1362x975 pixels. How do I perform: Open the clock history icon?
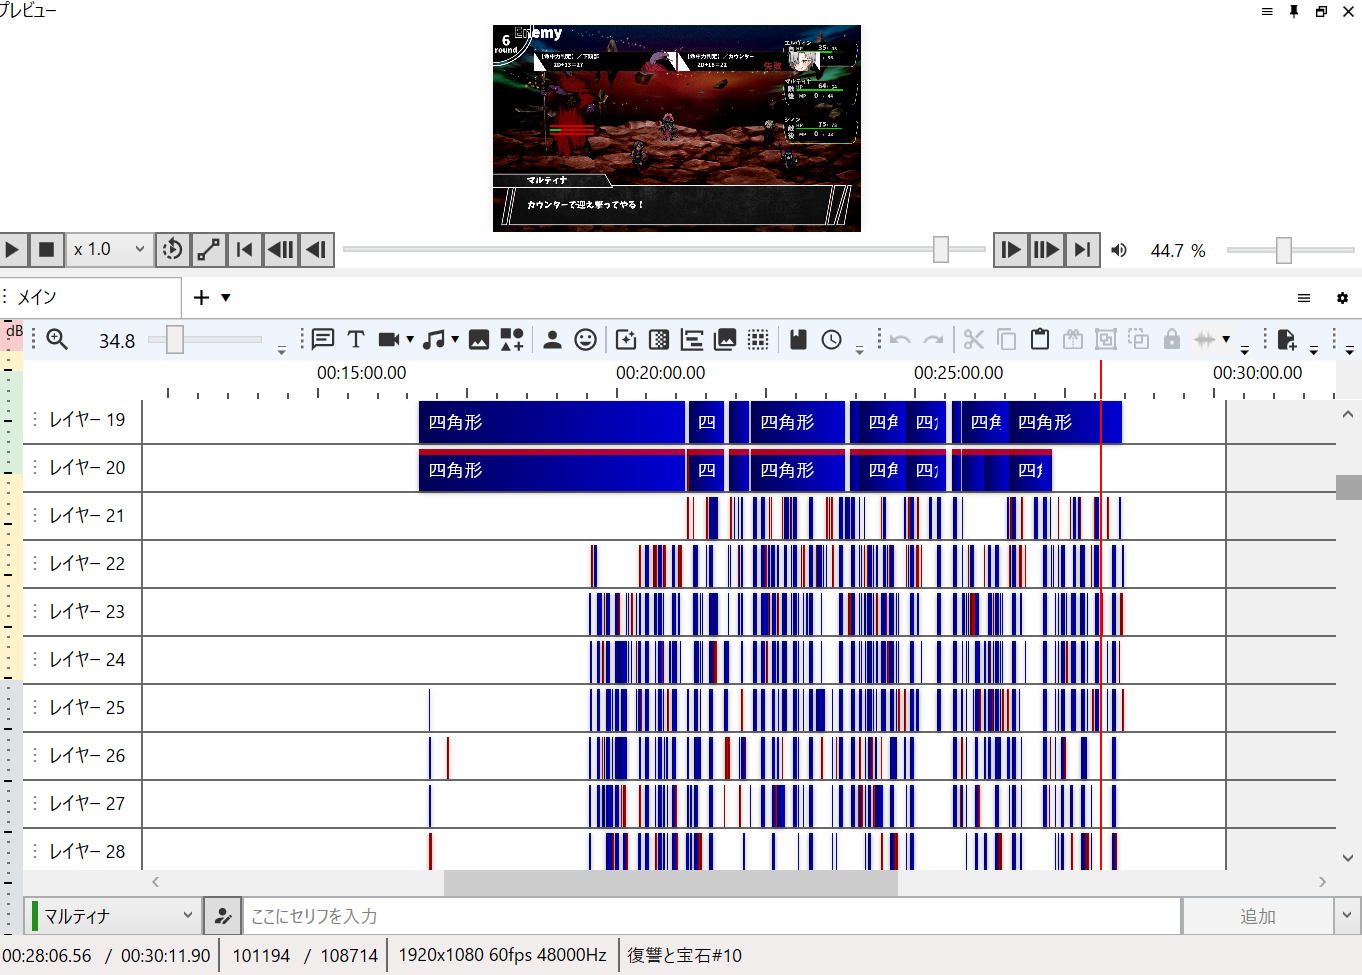pos(832,340)
